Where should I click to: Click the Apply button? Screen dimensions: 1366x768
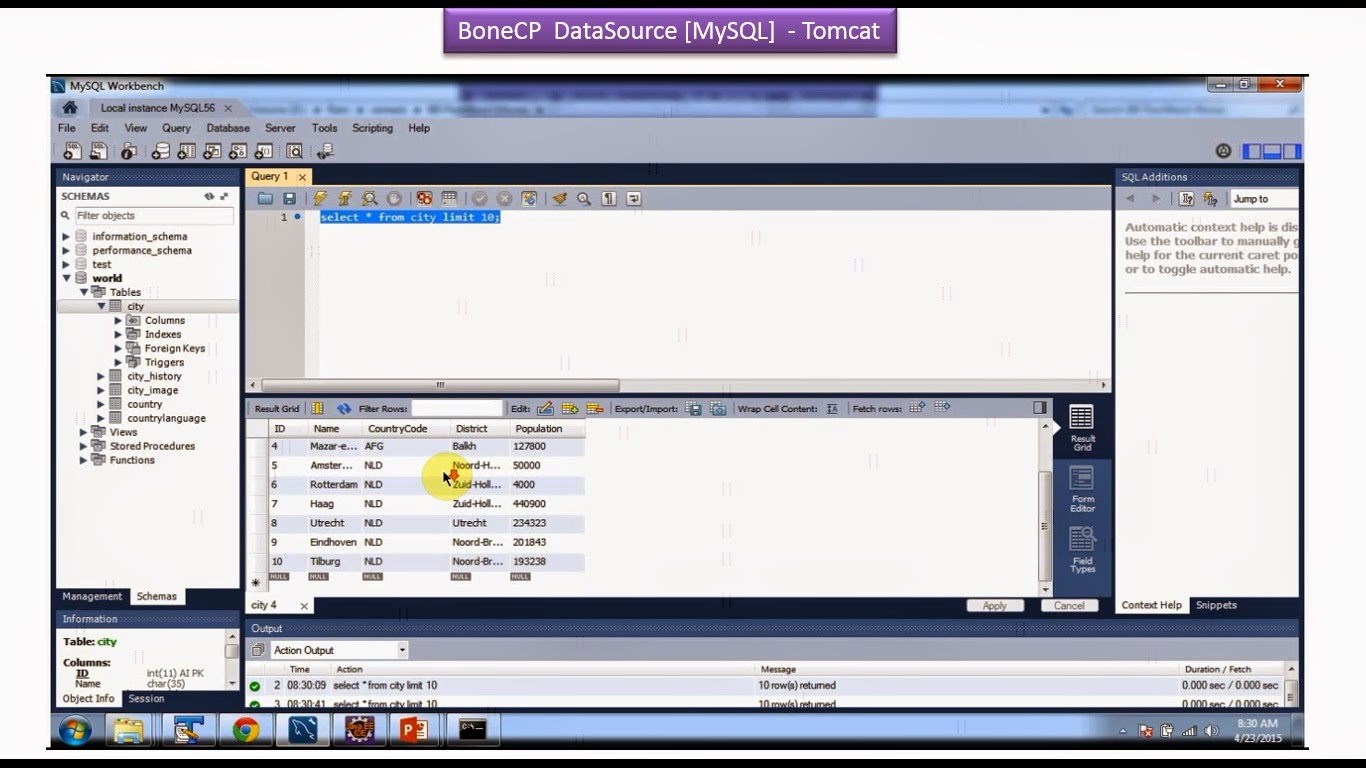tap(994, 605)
